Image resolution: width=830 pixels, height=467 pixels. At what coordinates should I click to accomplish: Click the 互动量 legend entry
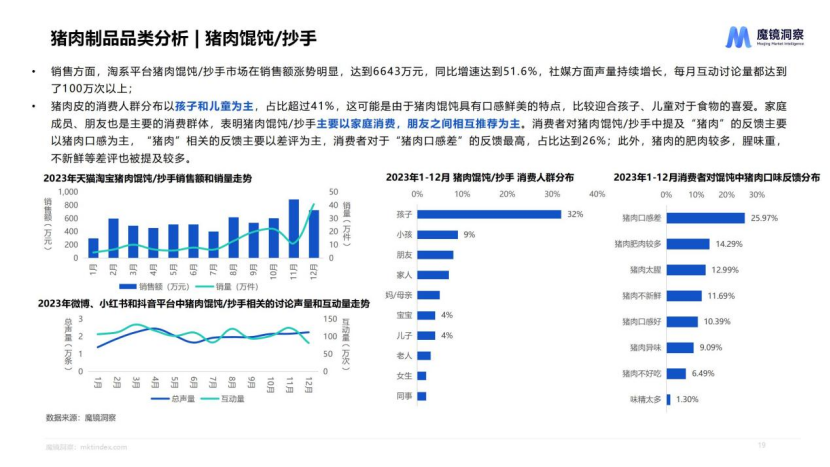click(228, 398)
